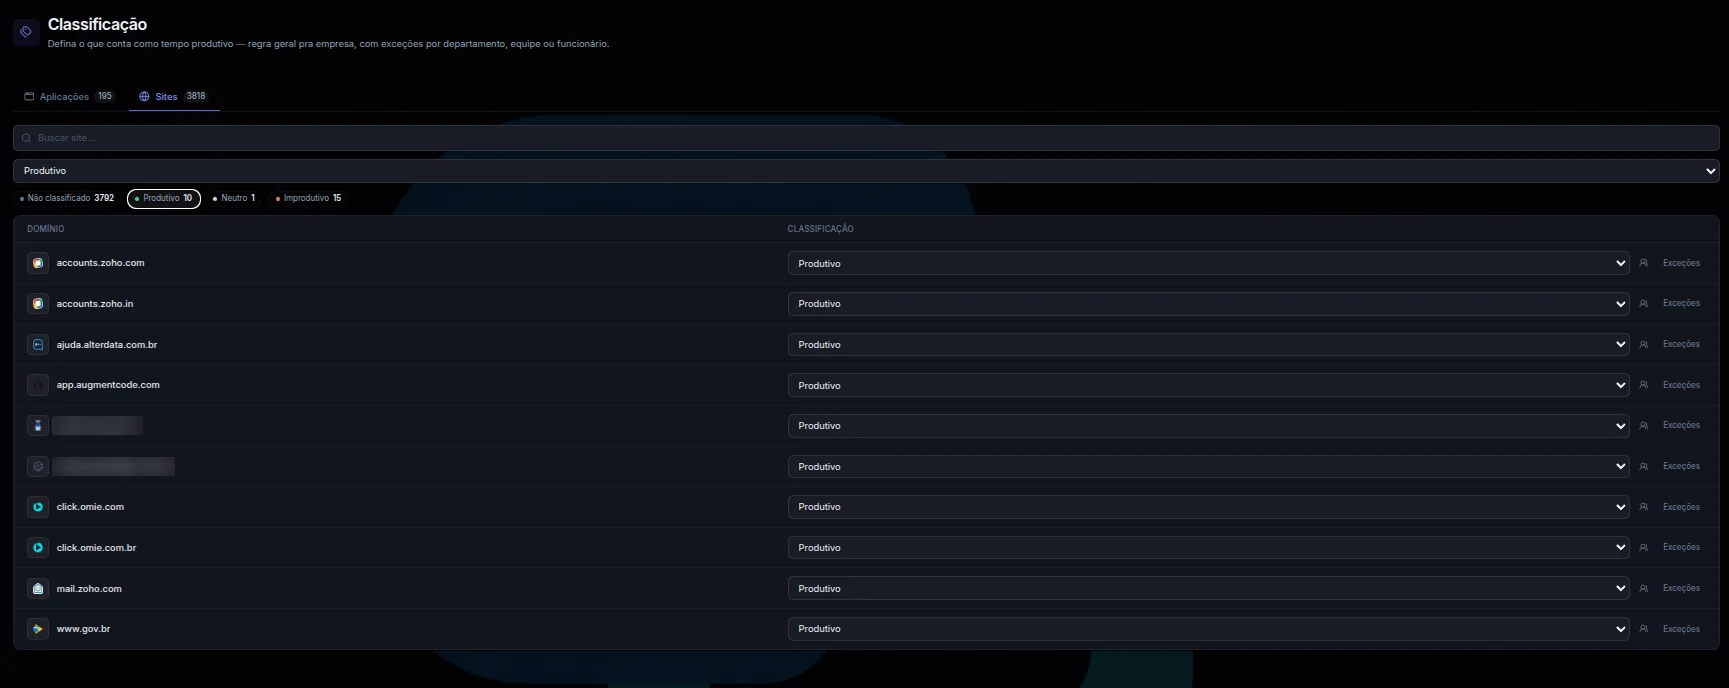
Task: Click the exceptions people icon for app.augmentcode.com
Action: click(x=1643, y=385)
